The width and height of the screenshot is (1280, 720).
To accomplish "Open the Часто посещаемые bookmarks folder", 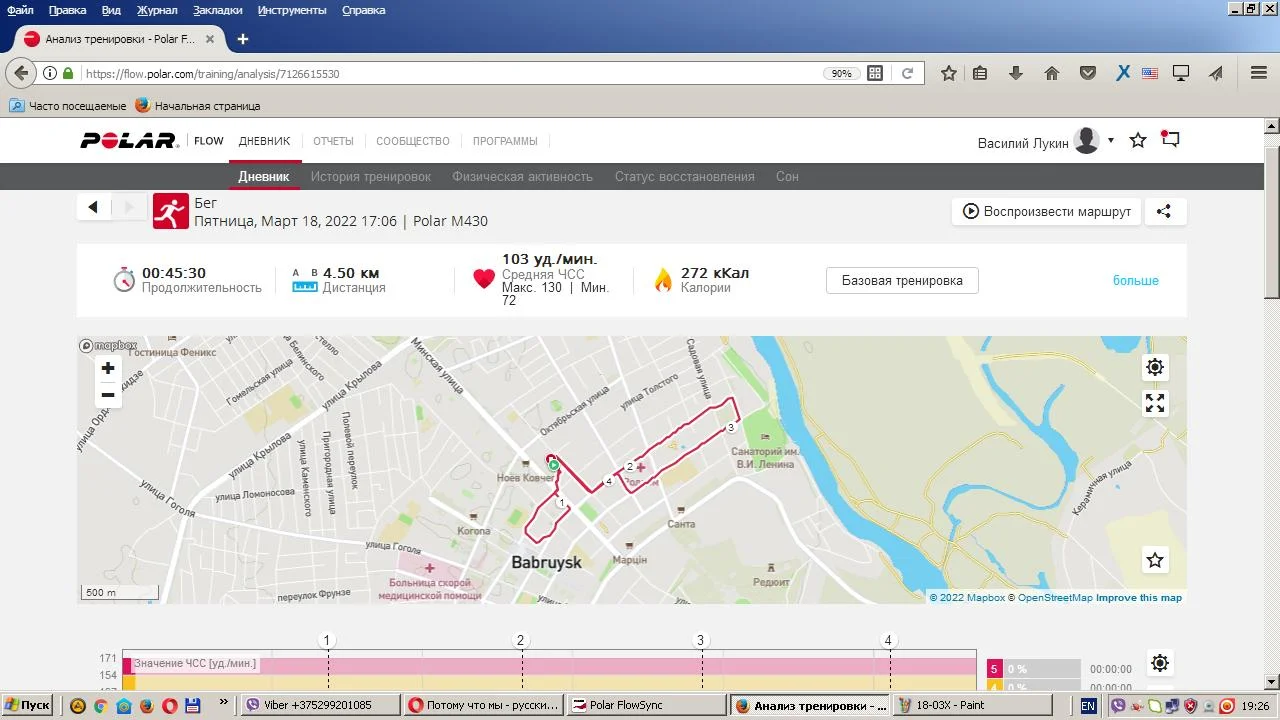I will [68, 106].
